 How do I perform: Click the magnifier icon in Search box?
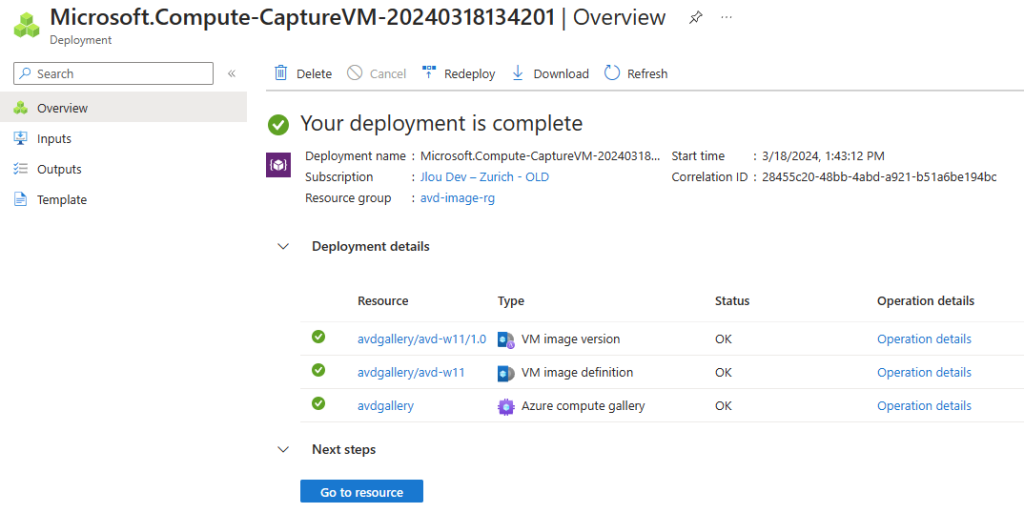25,74
